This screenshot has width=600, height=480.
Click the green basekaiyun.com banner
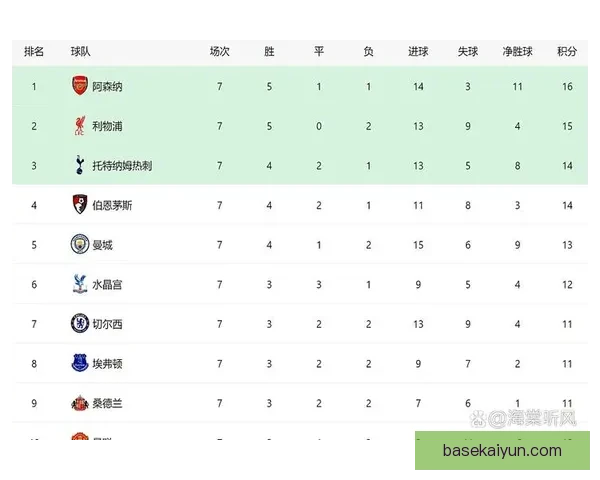point(502,451)
